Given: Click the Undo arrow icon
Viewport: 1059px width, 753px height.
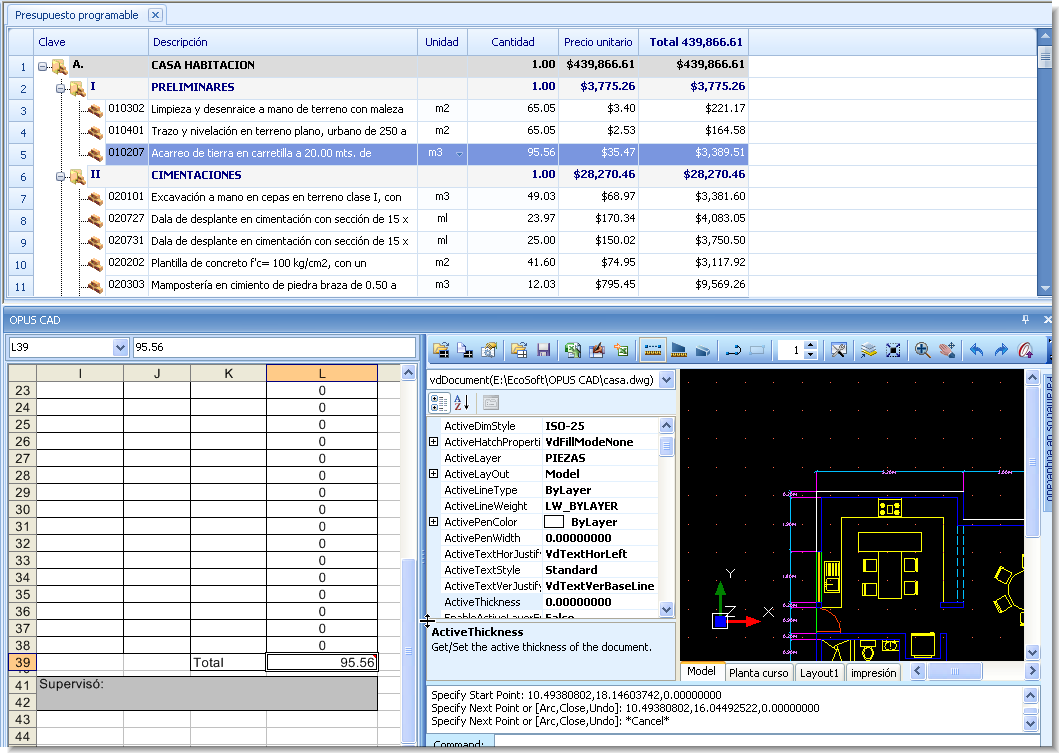Looking at the screenshot, I should (977, 348).
